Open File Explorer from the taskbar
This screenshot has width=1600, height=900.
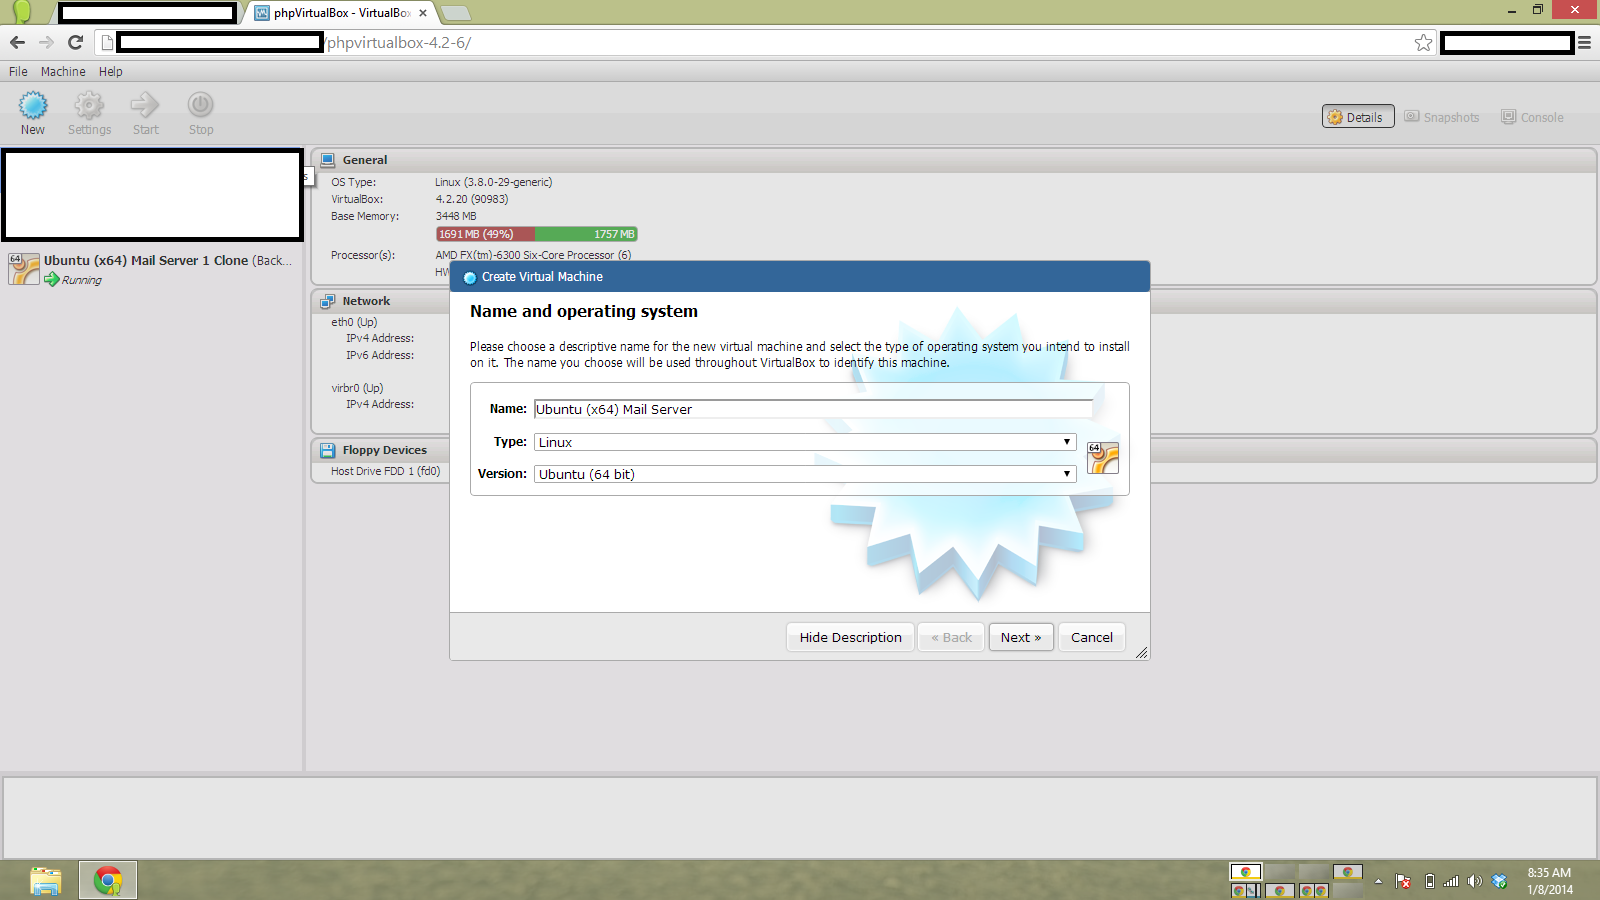click(45, 881)
